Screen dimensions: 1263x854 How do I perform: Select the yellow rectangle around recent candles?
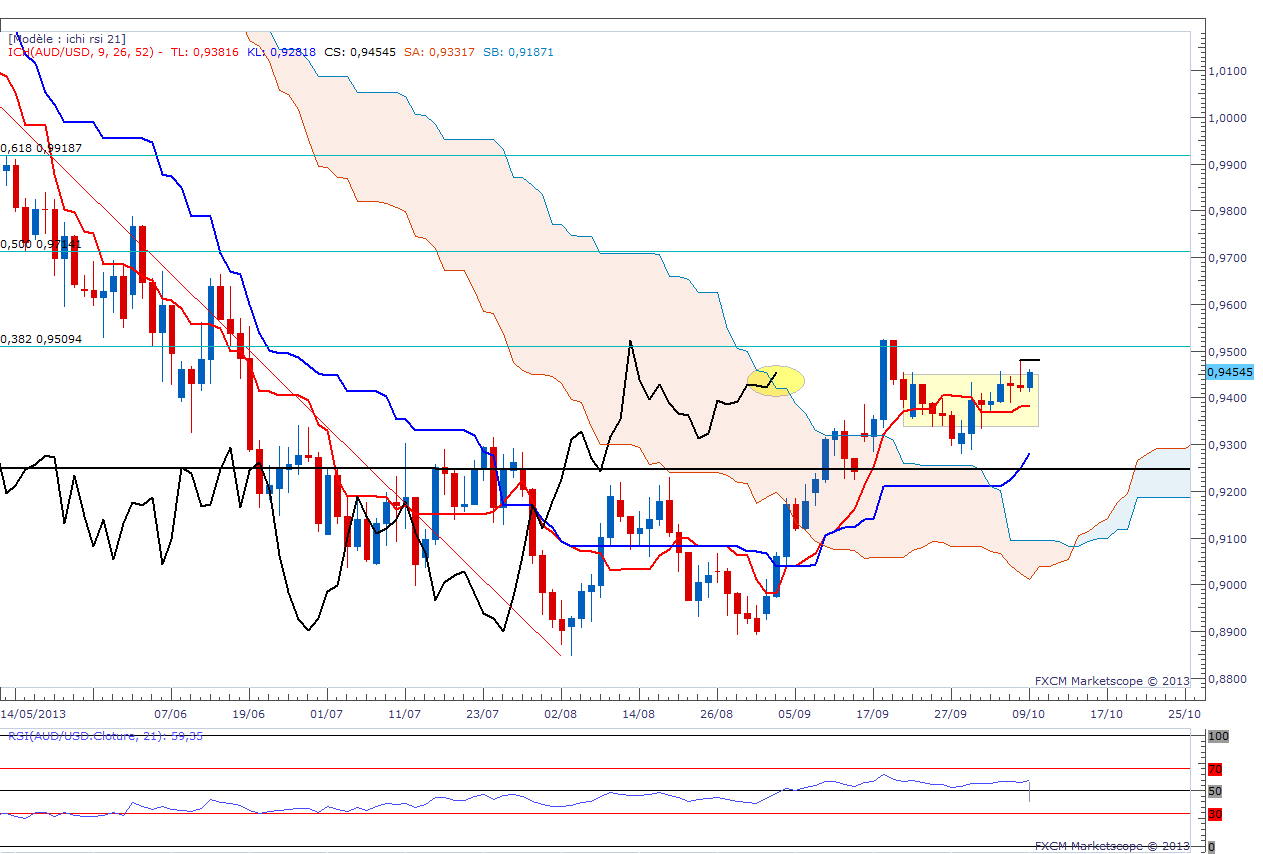click(x=970, y=400)
